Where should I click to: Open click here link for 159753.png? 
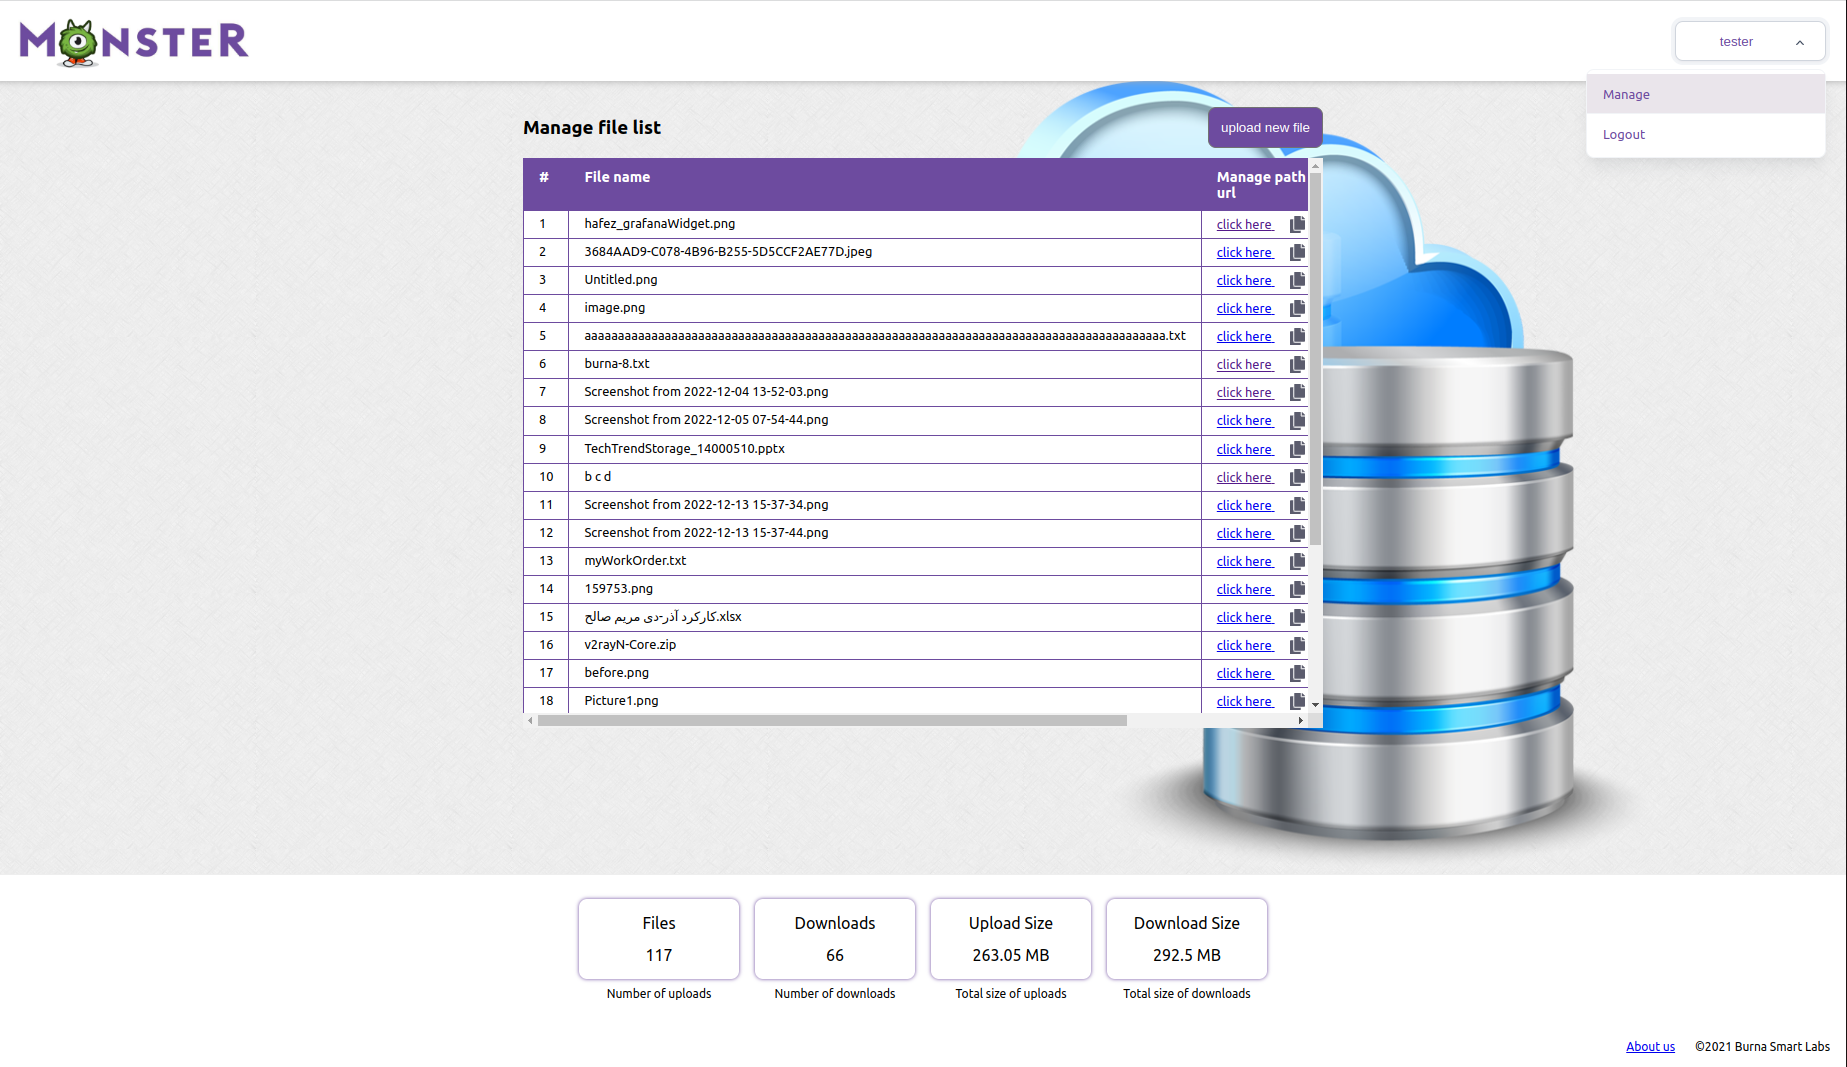tap(1245, 589)
